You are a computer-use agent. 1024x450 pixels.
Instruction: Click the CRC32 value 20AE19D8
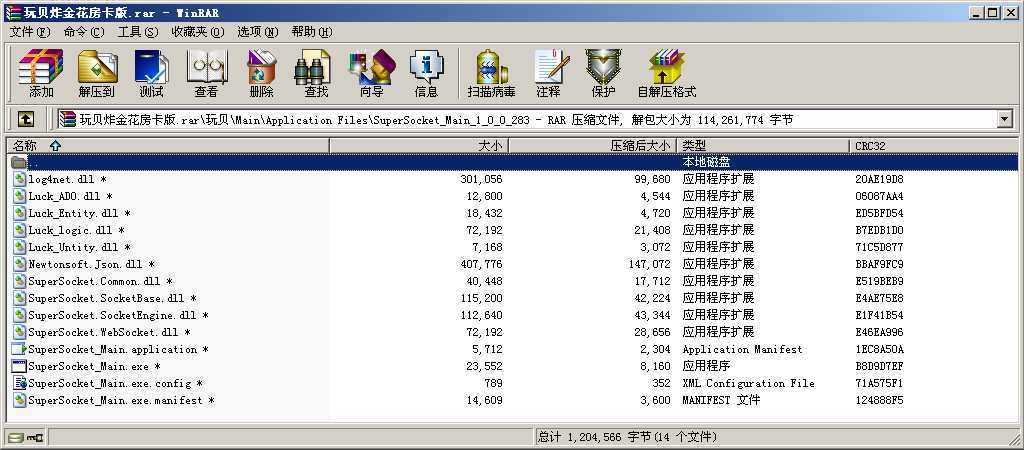(879, 179)
